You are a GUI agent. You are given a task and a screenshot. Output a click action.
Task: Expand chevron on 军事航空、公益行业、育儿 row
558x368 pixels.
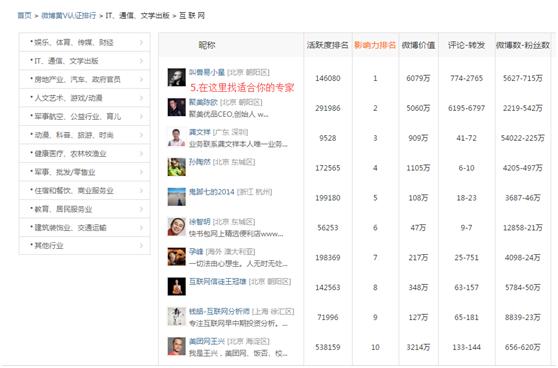click(x=141, y=116)
